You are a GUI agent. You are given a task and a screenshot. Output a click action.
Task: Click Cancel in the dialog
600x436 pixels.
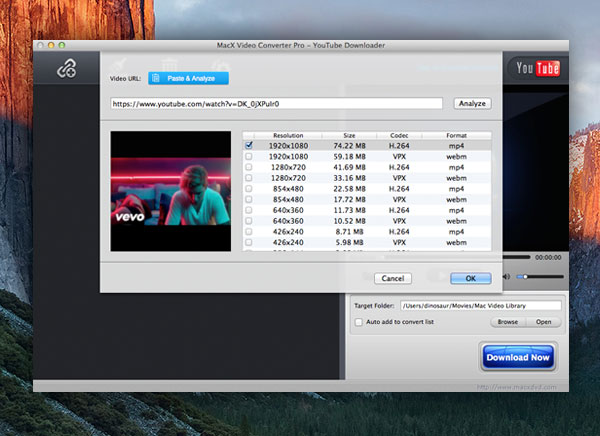pos(393,278)
